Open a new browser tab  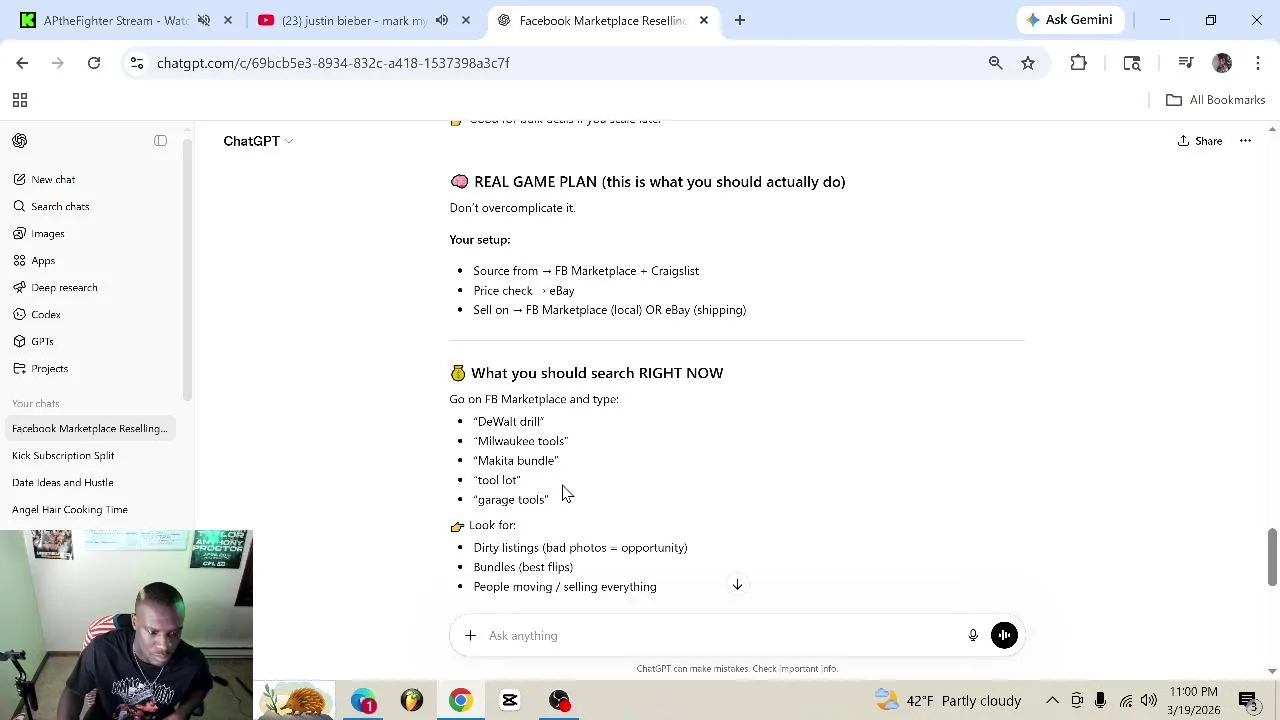click(x=740, y=20)
